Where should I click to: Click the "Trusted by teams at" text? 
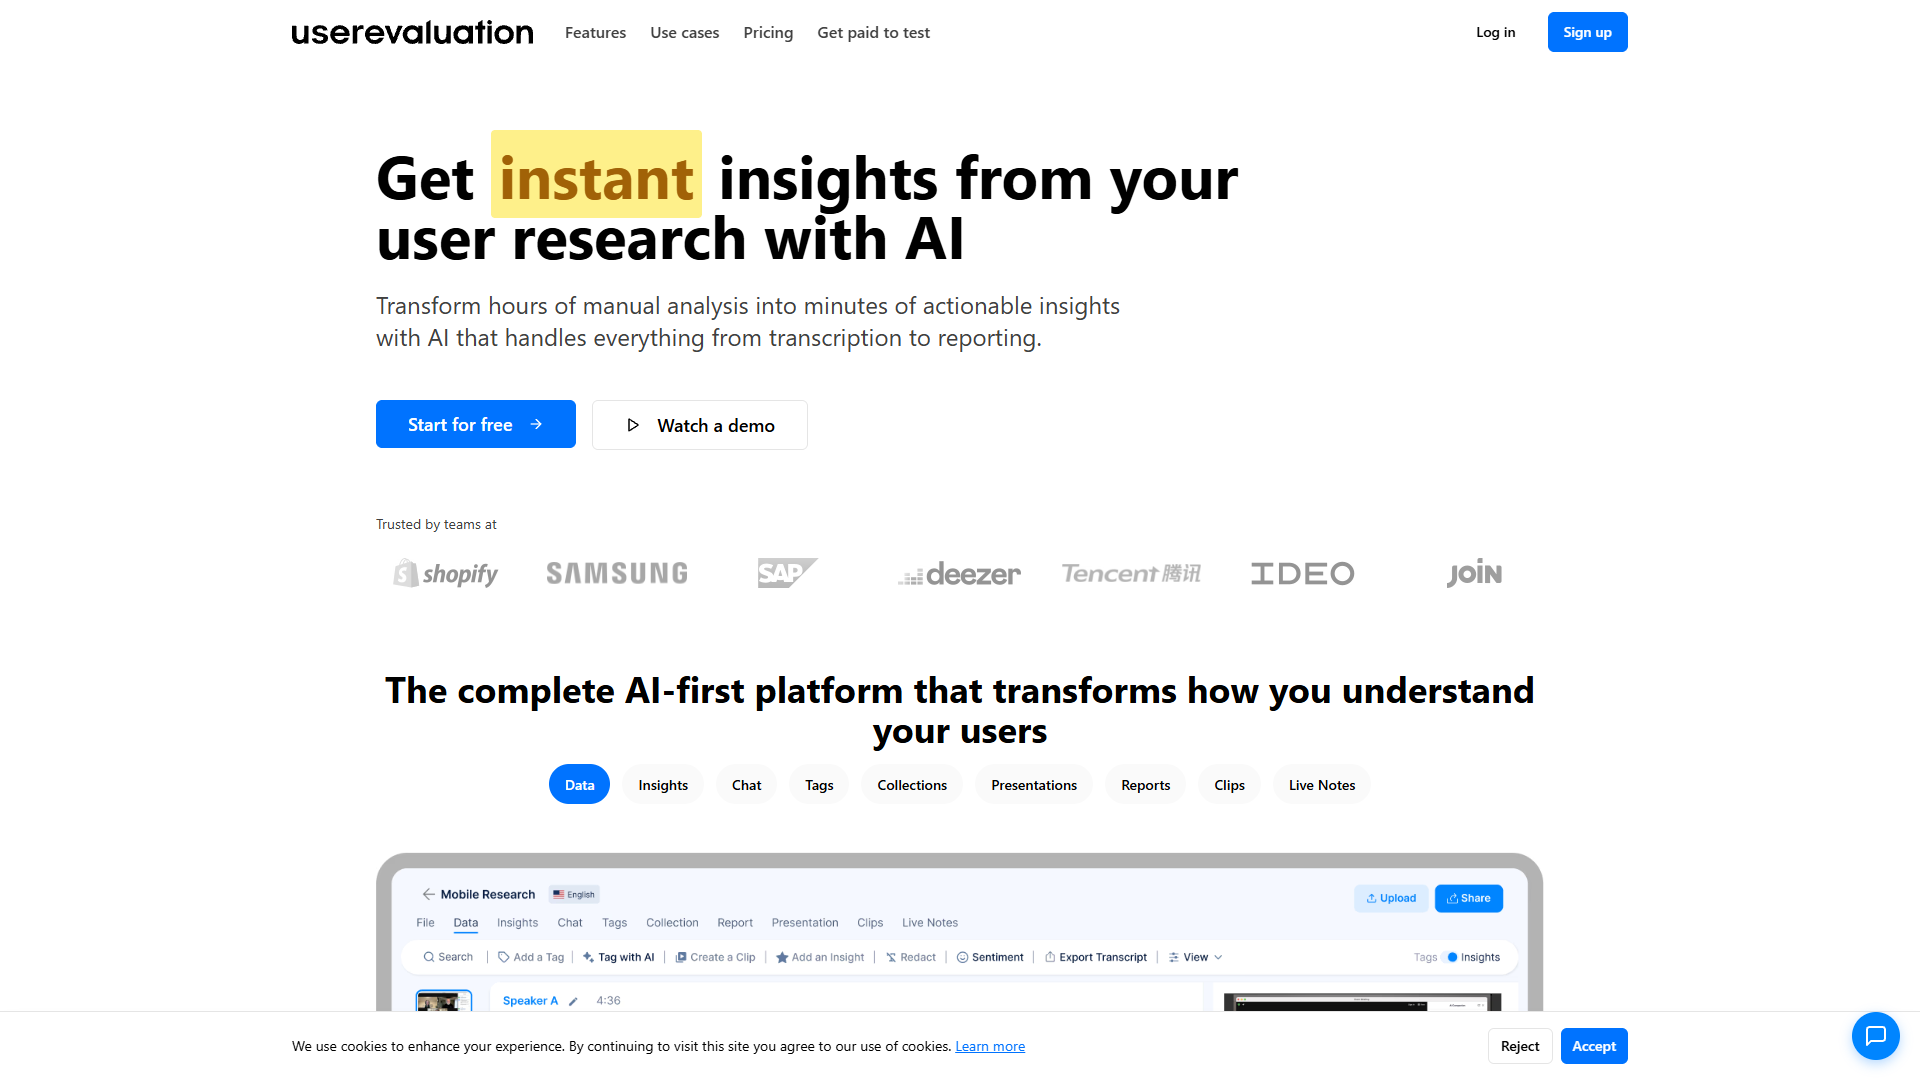point(436,524)
